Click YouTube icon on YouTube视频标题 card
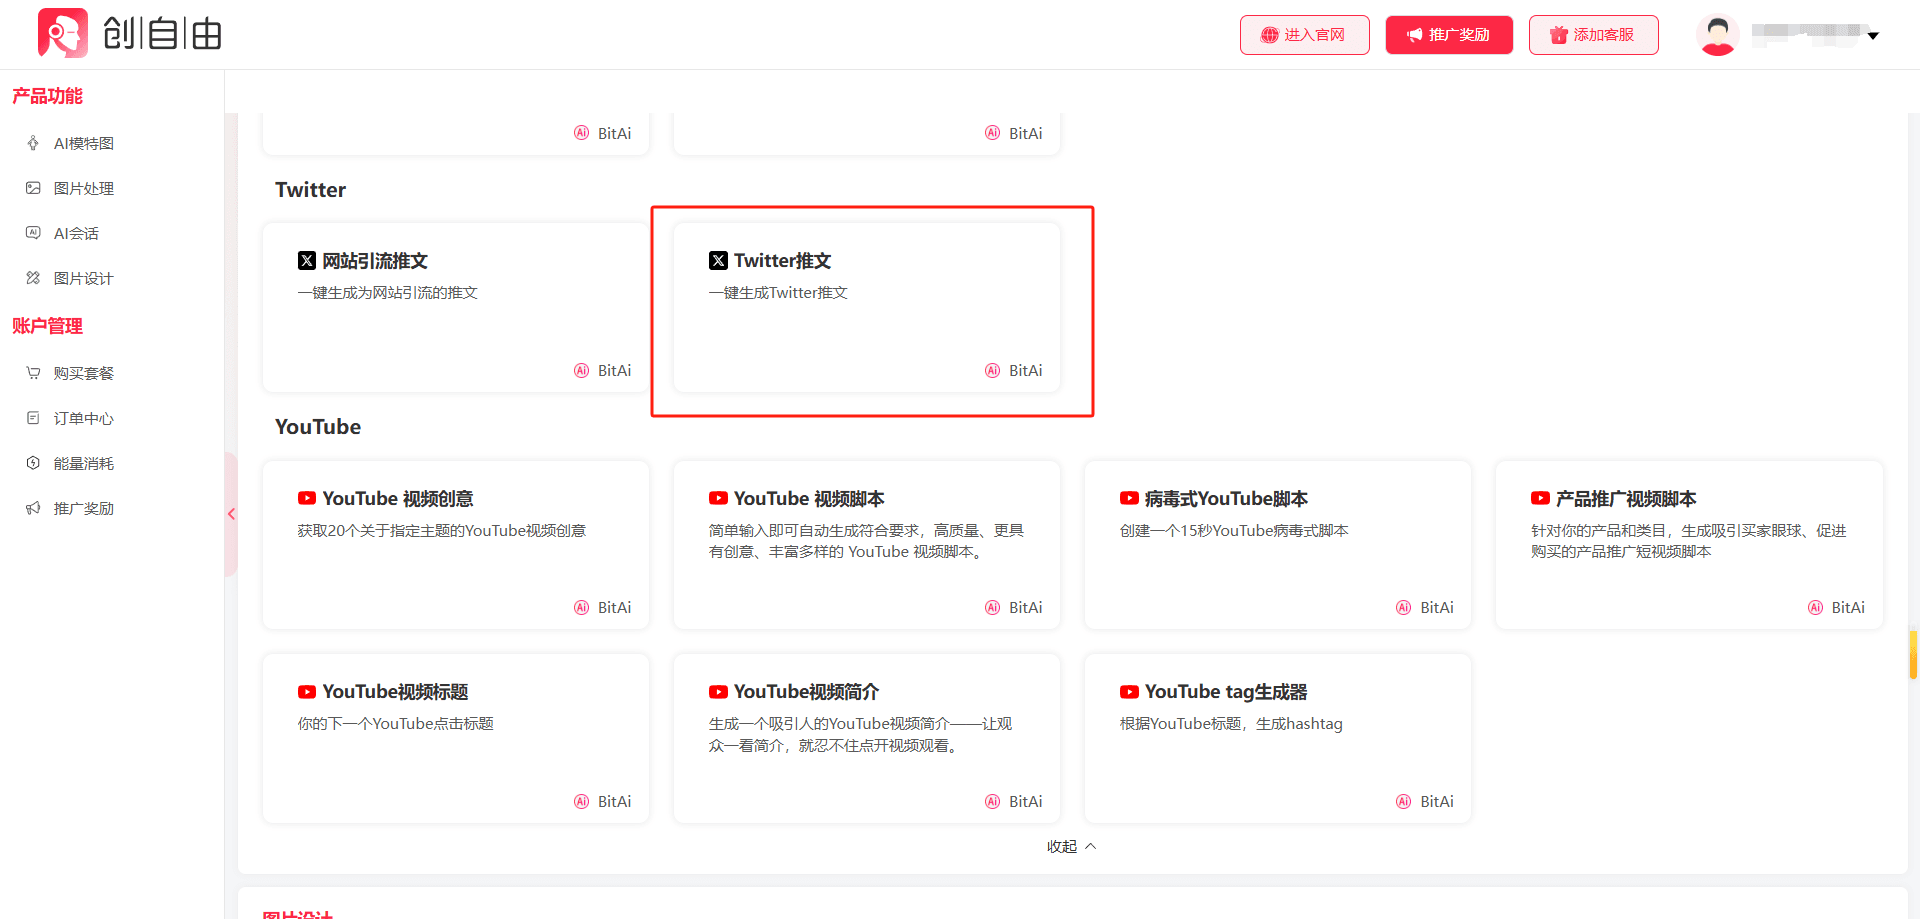 pyautogui.click(x=307, y=692)
